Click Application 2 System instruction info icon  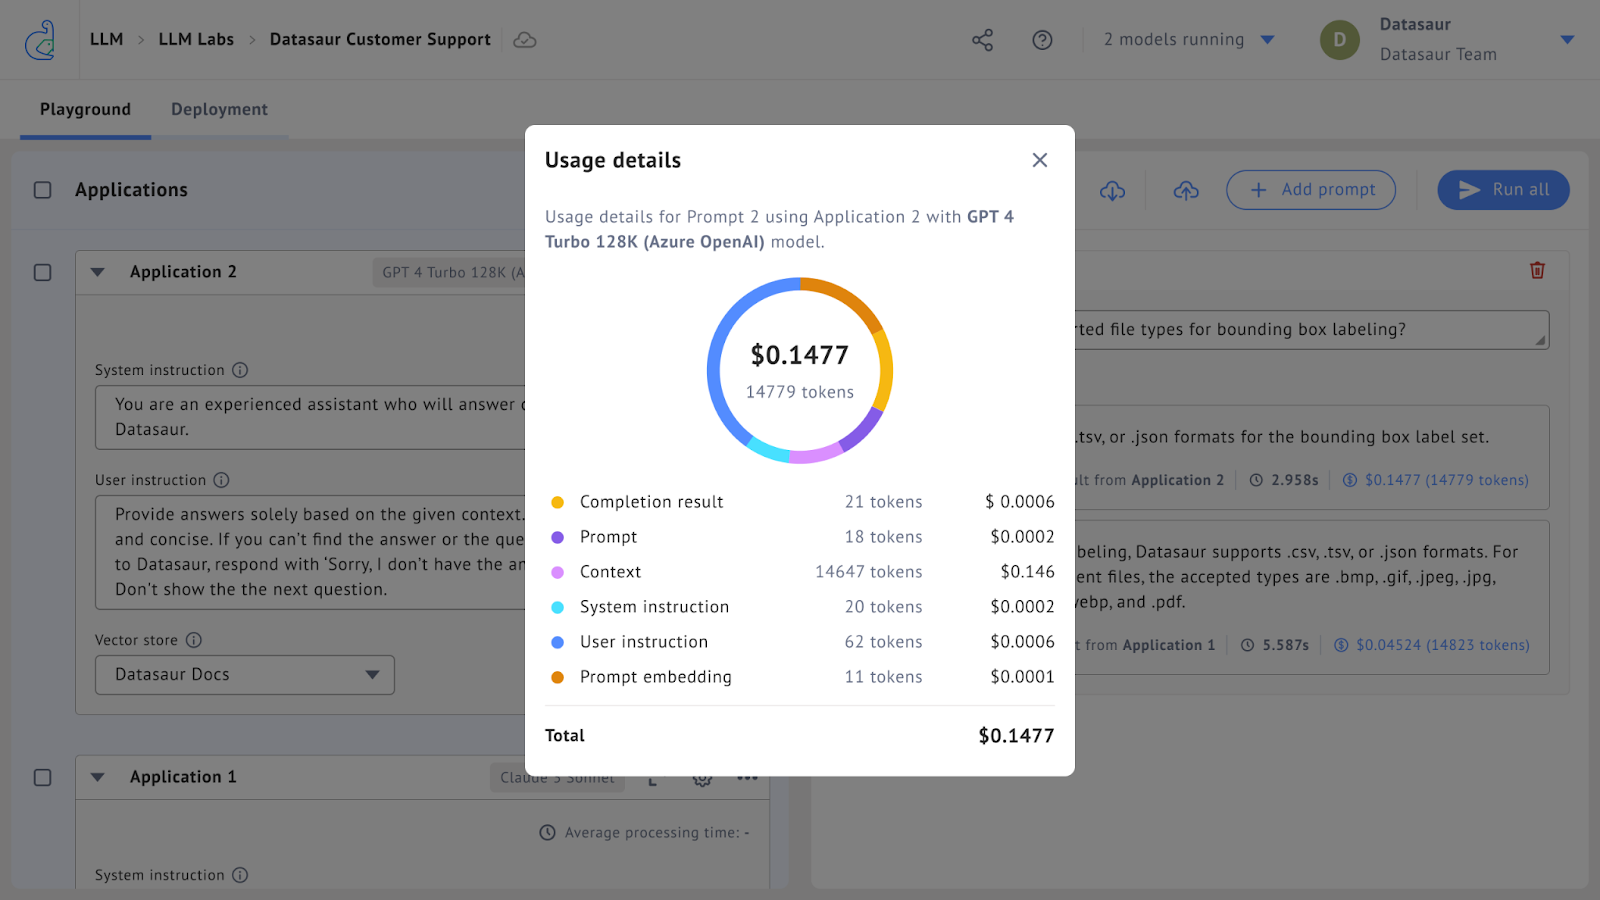240,370
